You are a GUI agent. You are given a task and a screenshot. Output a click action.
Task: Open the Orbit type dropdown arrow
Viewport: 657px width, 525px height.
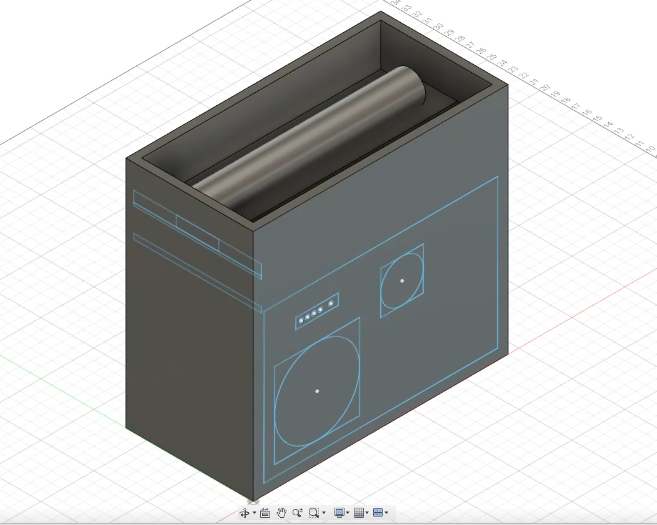(254, 513)
